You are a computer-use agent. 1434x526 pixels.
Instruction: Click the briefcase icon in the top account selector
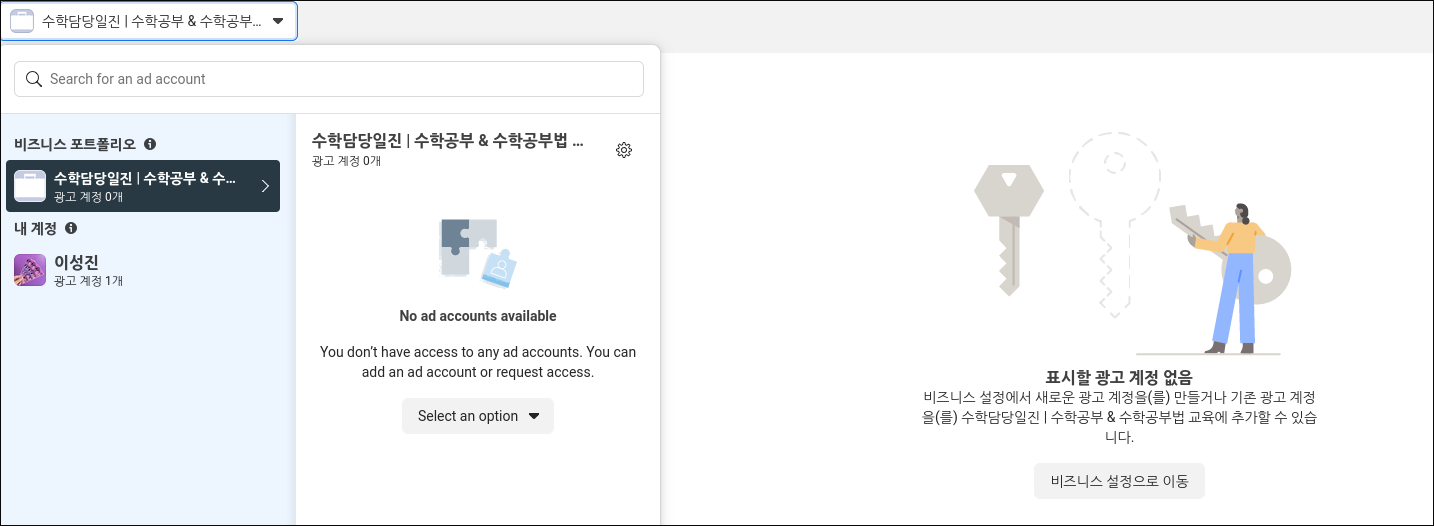[22, 21]
